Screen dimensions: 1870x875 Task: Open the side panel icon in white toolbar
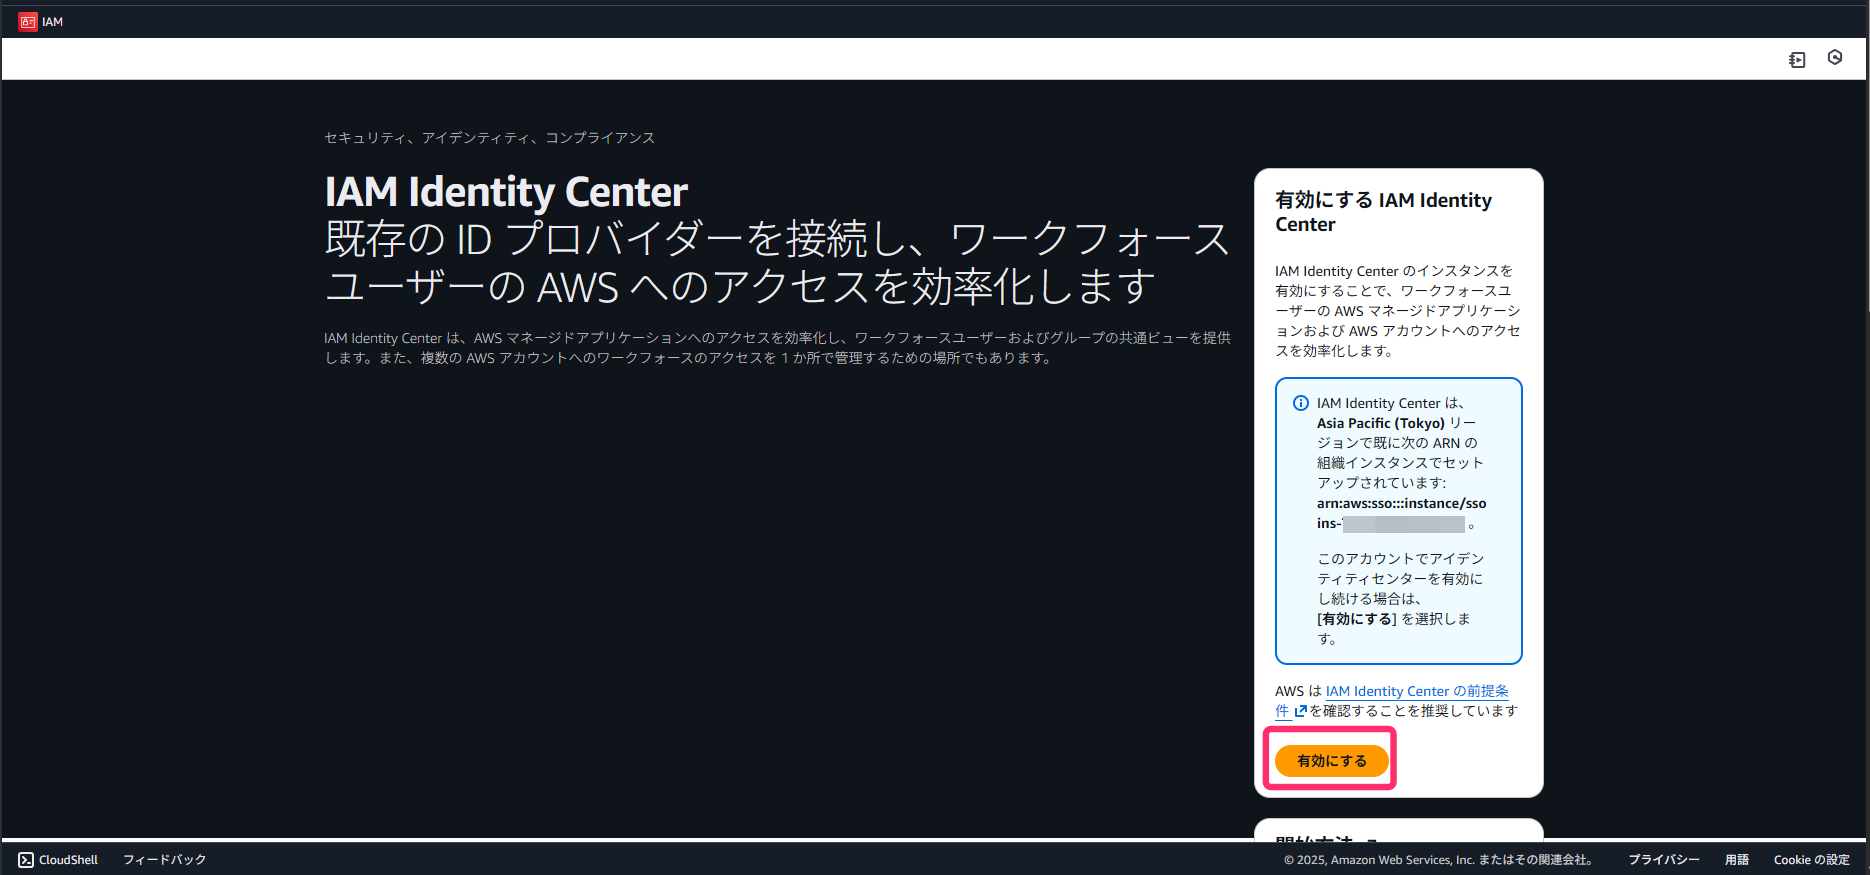1797,60
